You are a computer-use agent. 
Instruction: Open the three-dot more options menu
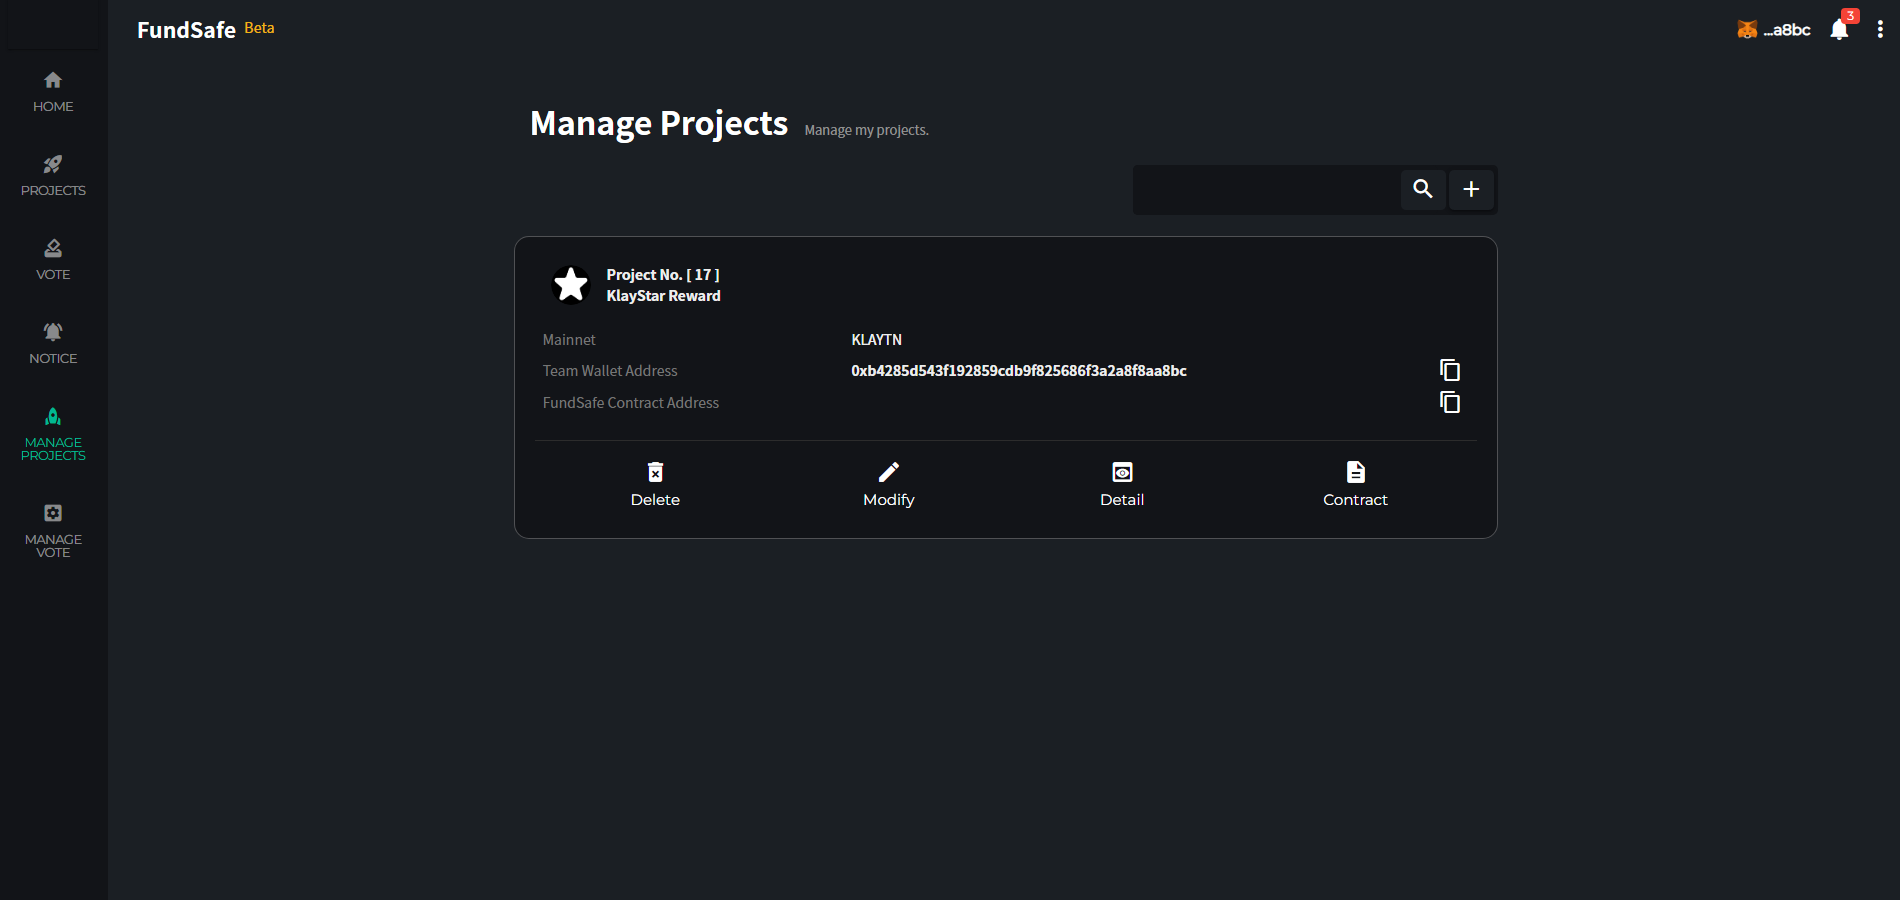[1880, 29]
